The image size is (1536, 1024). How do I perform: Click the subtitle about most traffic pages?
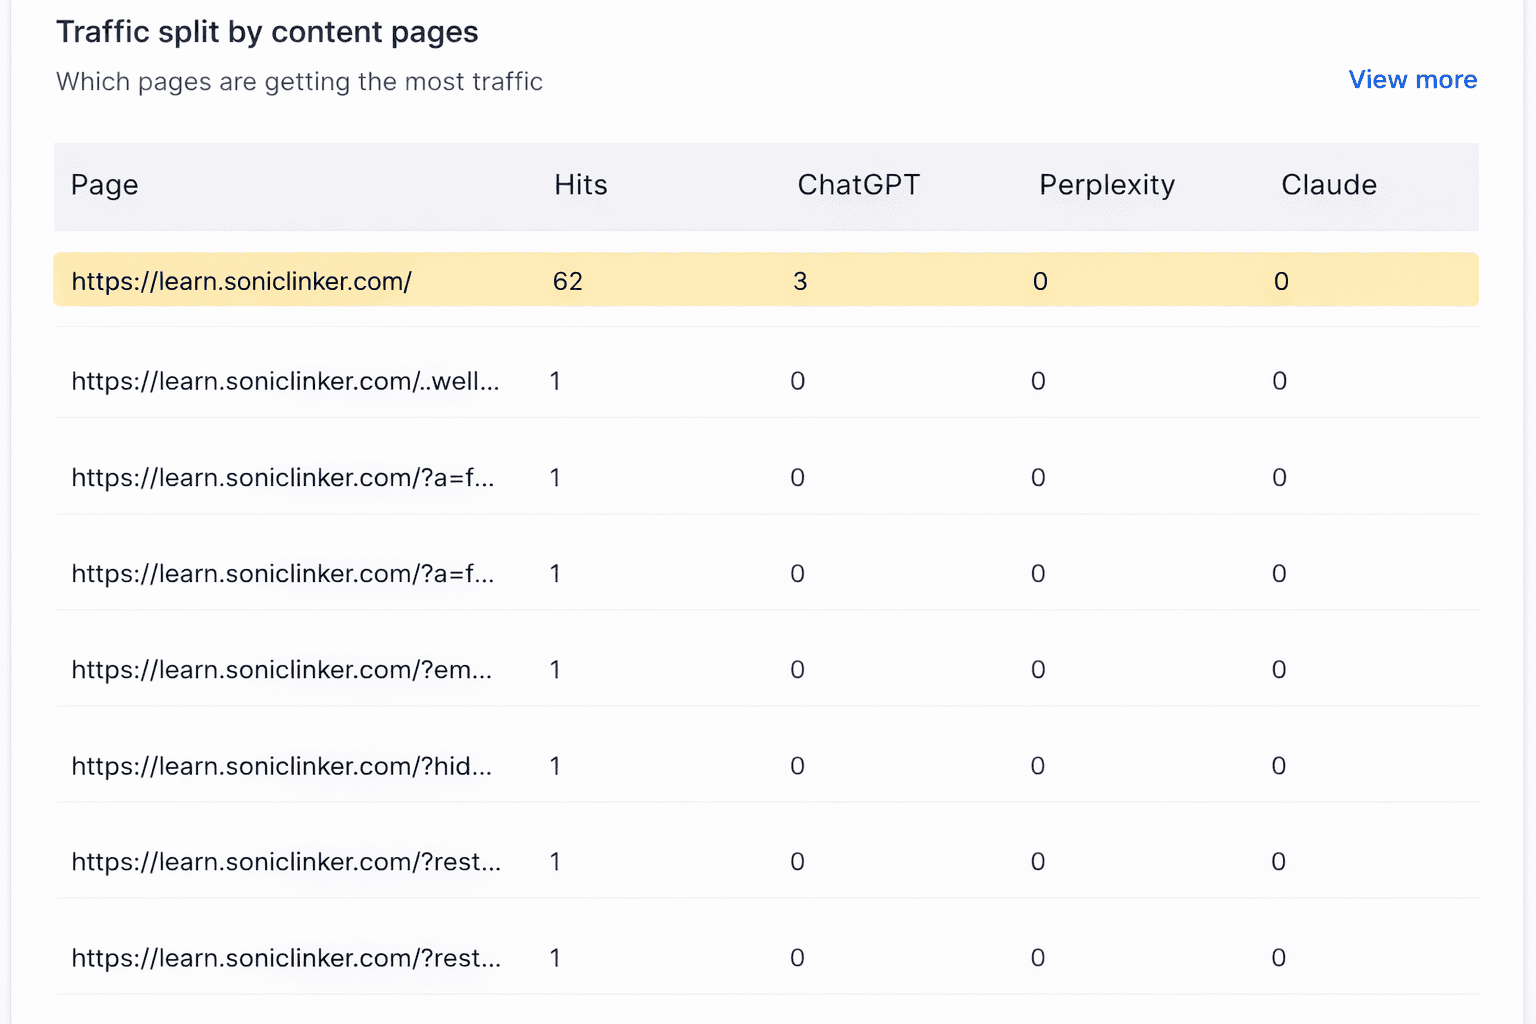299,82
